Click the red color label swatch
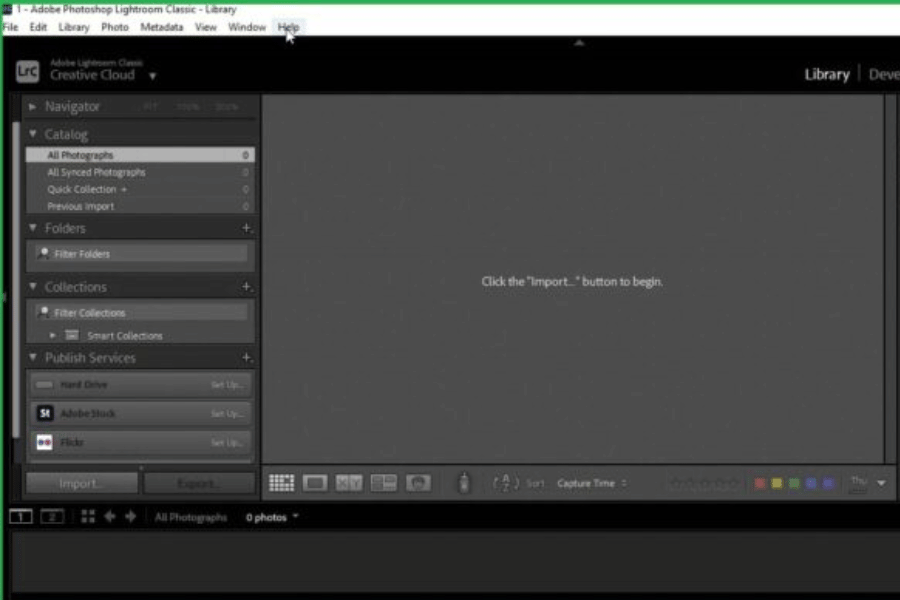Image resolution: width=900 pixels, height=600 pixels. coord(760,483)
